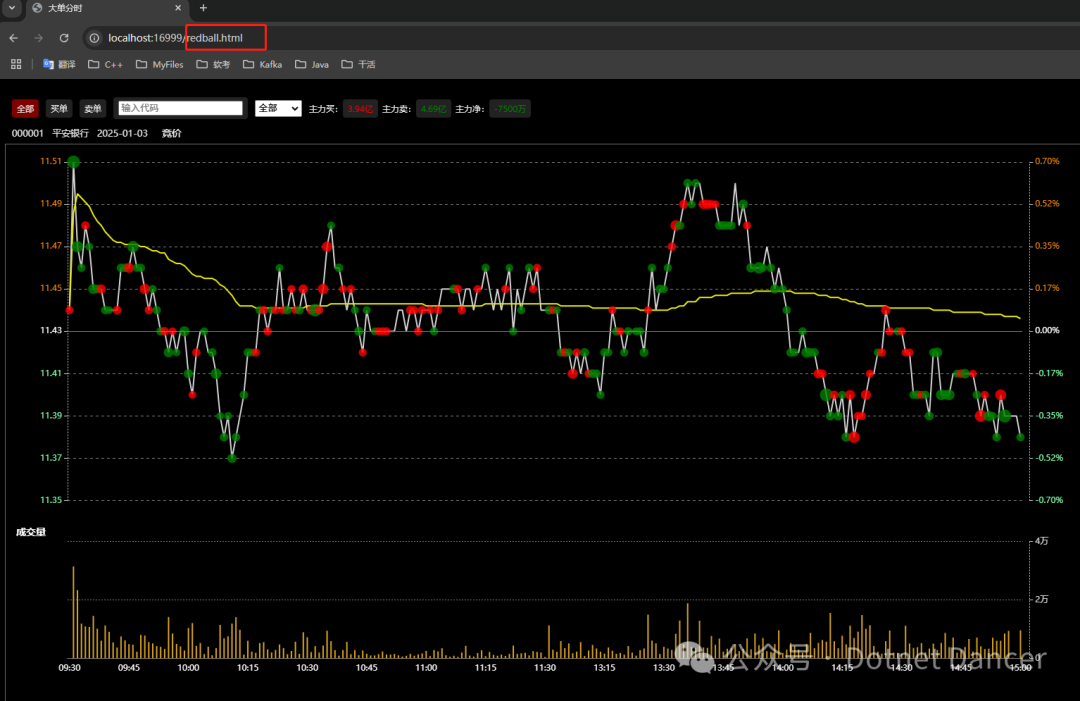Go back to the previous page
The image size is (1080, 701).
[14, 38]
